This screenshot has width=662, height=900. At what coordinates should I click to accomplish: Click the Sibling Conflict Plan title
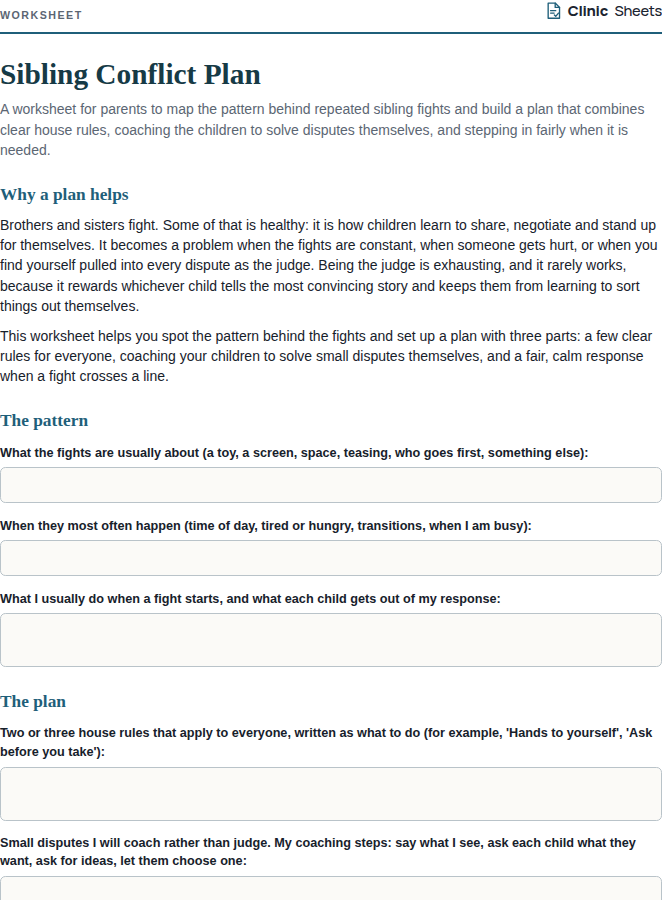(130, 75)
